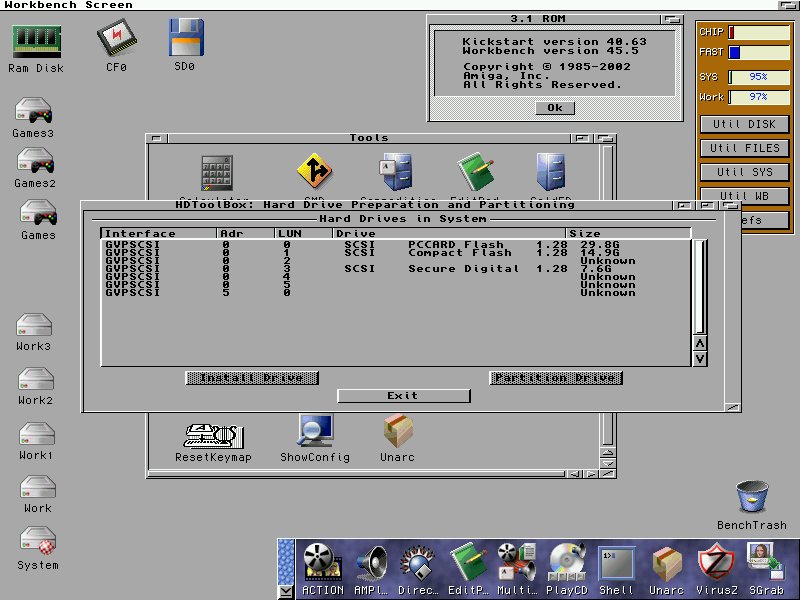Click the Size column header

pyautogui.click(x=629, y=234)
